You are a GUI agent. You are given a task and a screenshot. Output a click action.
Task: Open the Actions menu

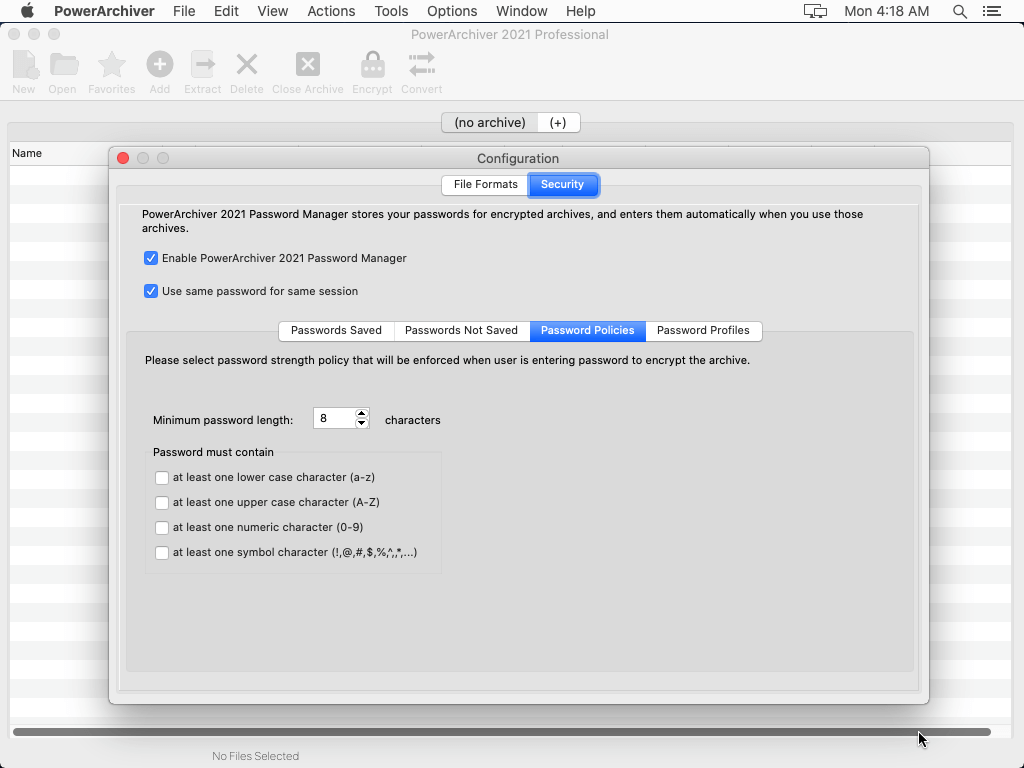[331, 11]
